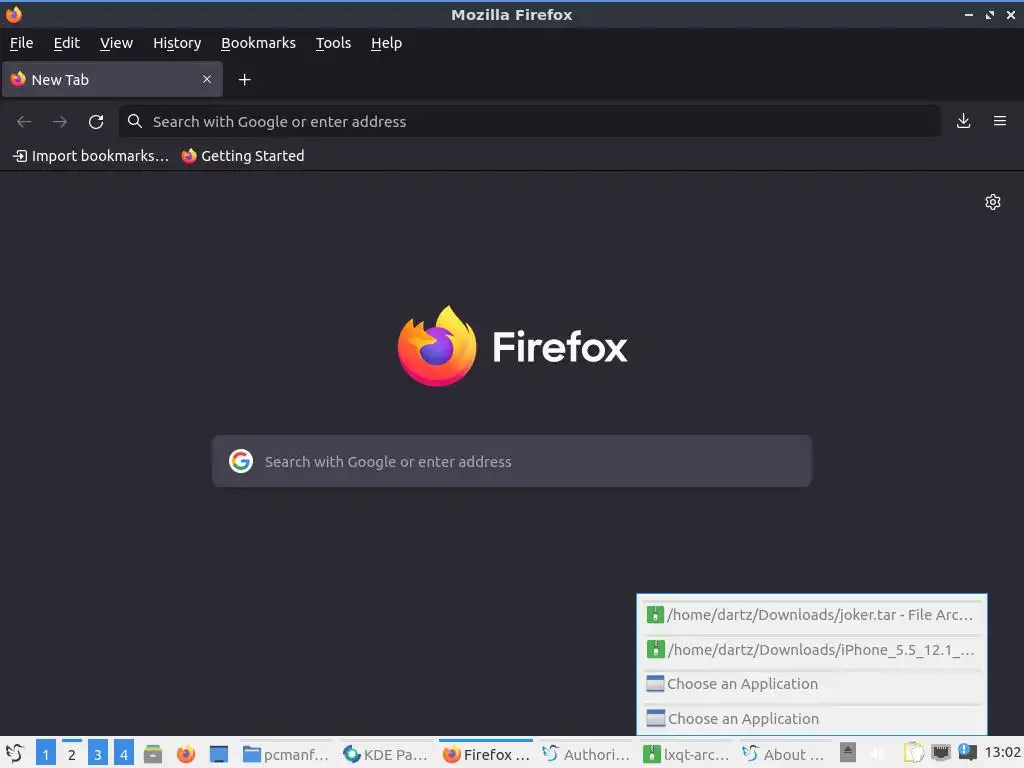This screenshot has height=768, width=1024.
Task: Open the downloads panel
Action: 963,121
